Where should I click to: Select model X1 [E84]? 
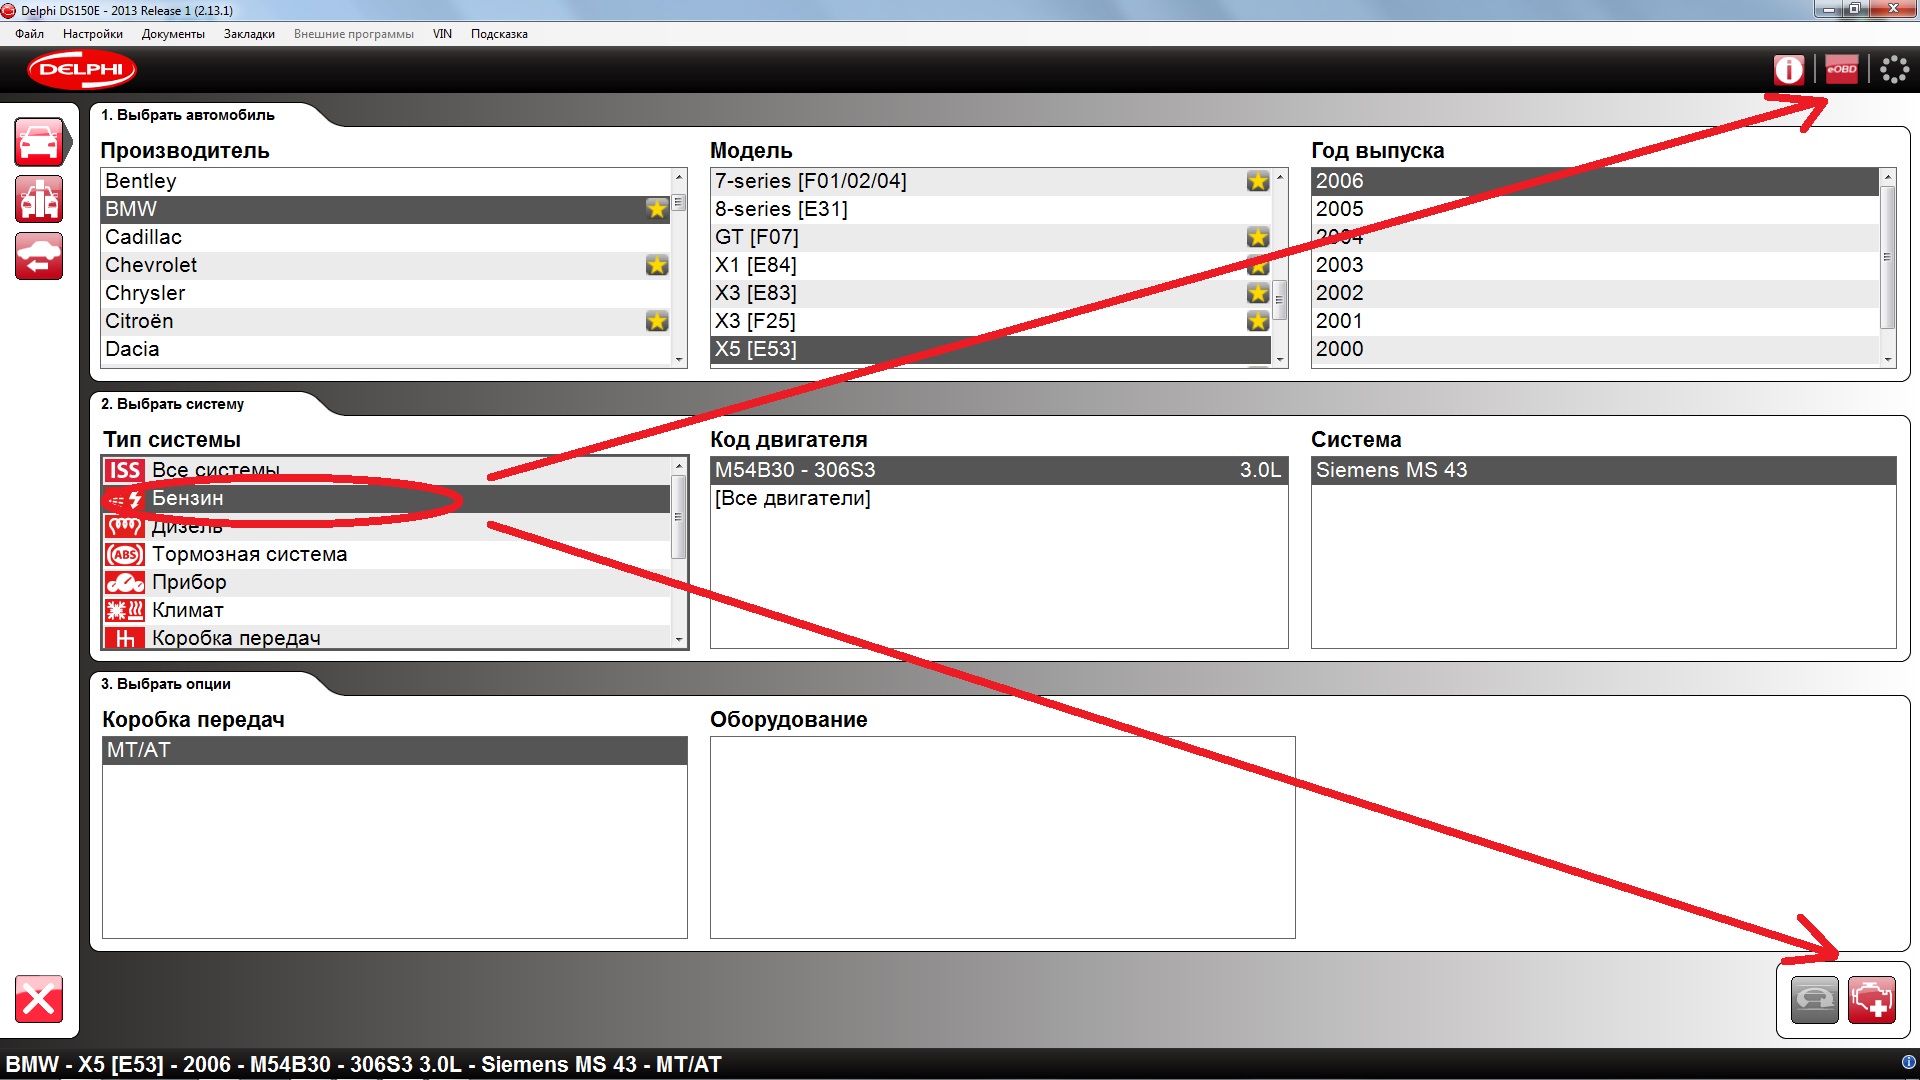click(991, 265)
